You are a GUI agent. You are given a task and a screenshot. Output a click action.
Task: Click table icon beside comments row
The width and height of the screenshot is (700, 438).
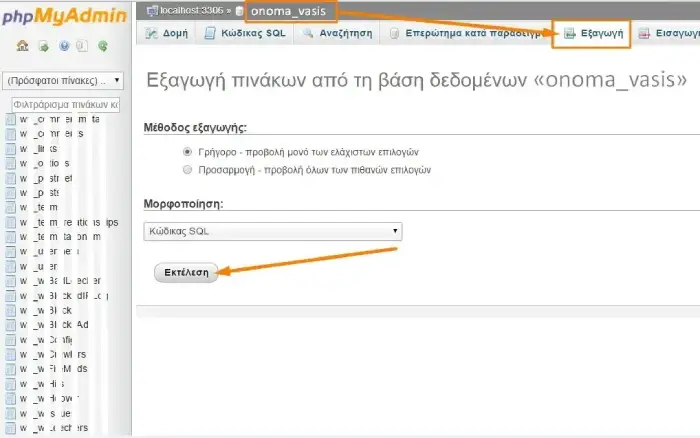[10, 134]
